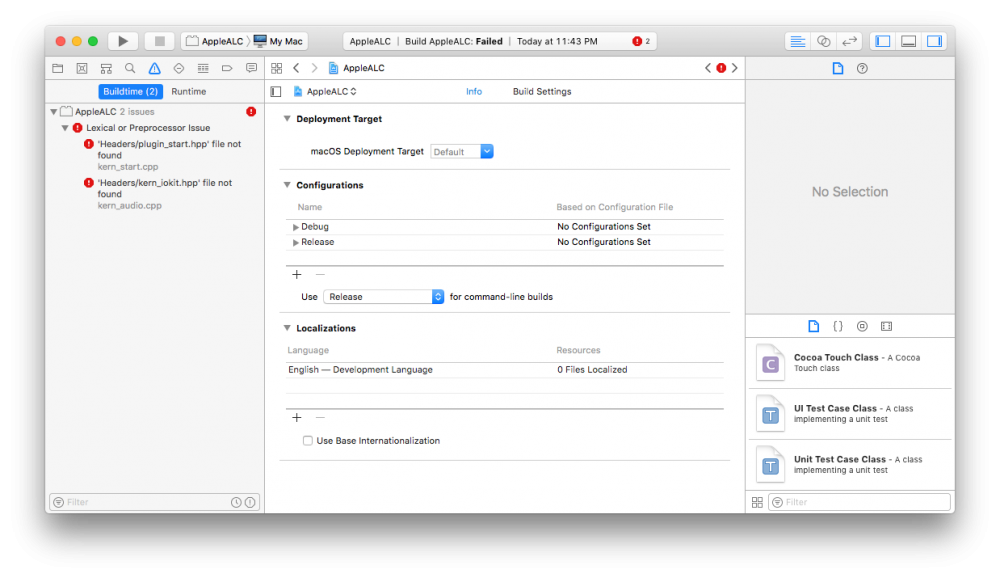Jump to next issue arrow
Viewport: 1000px width, 578px height.
735,68
